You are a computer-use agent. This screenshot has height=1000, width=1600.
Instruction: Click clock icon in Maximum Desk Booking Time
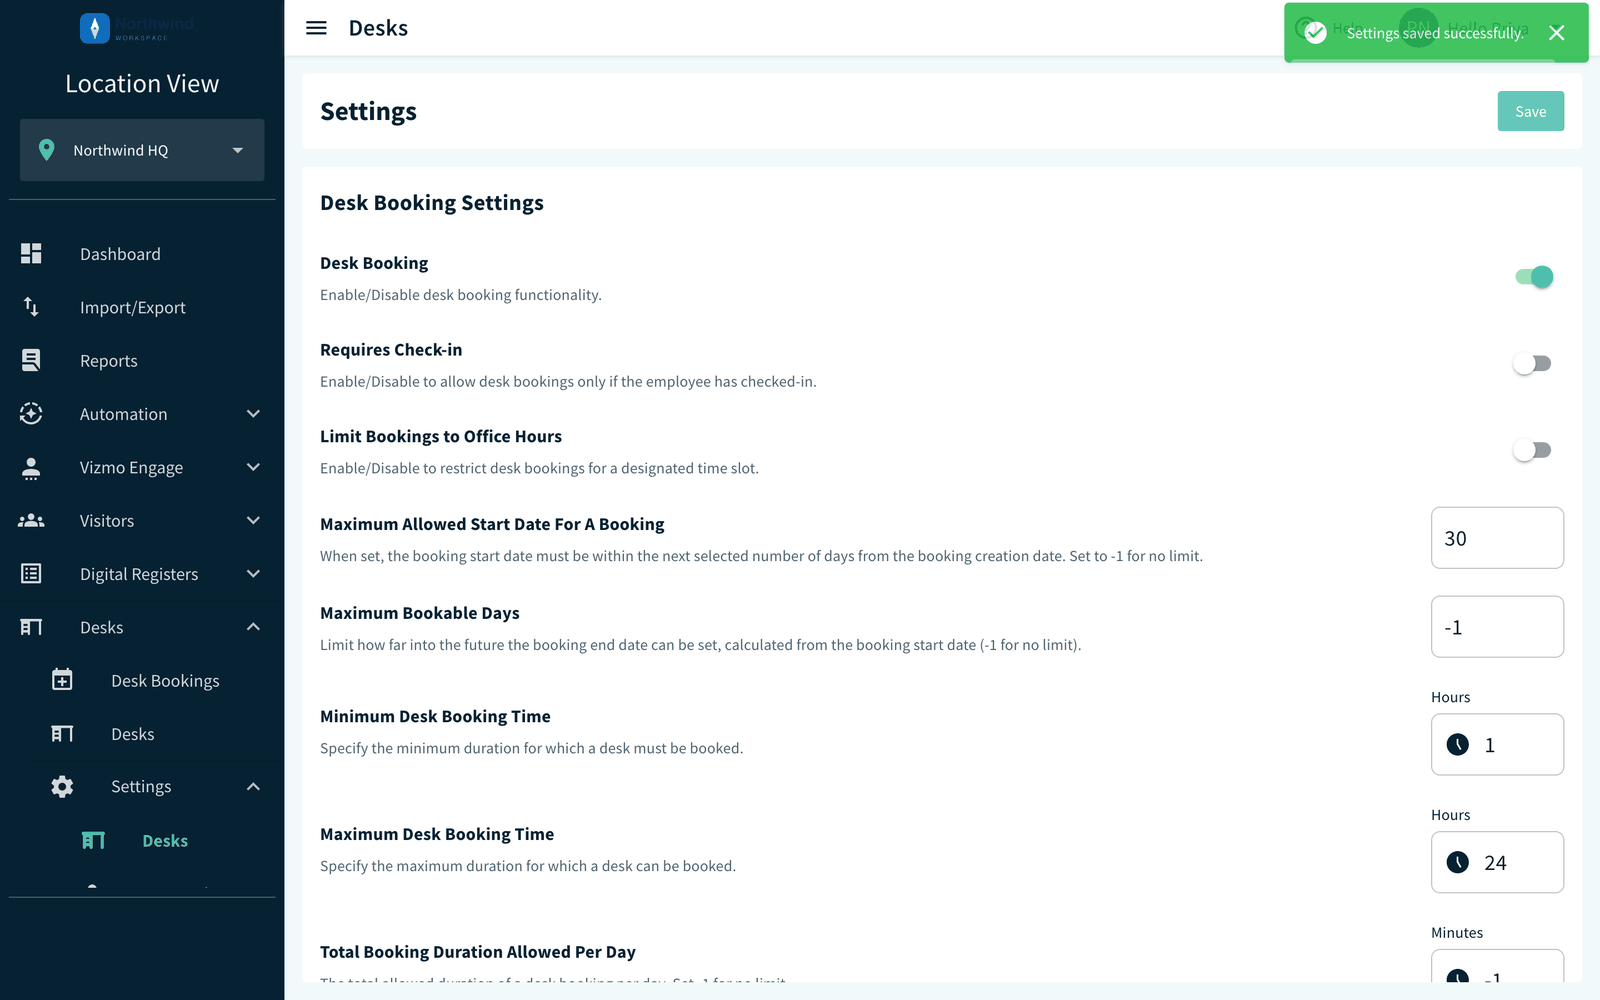point(1458,862)
